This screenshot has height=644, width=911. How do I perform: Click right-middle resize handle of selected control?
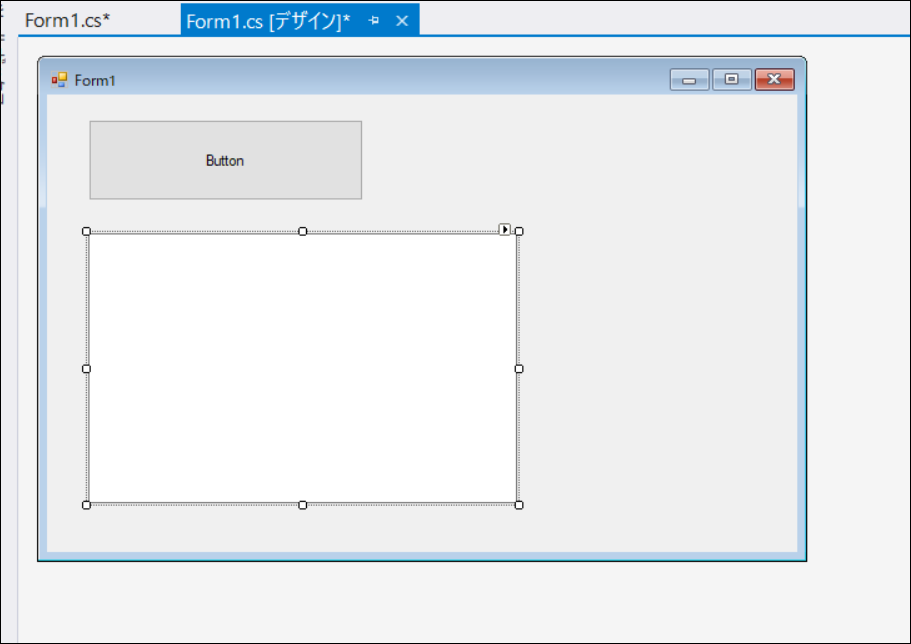[519, 368]
